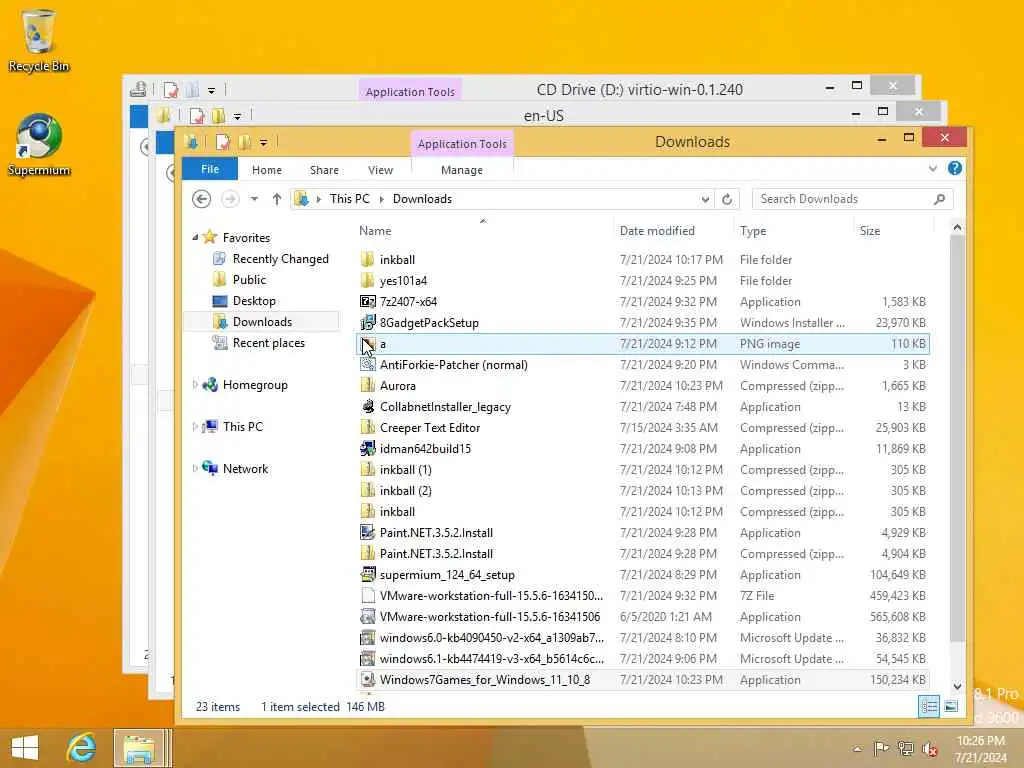Screen dimensions: 1024x768
Task: Launch Supermium from the desktop shortcut
Action: (38, 145)
